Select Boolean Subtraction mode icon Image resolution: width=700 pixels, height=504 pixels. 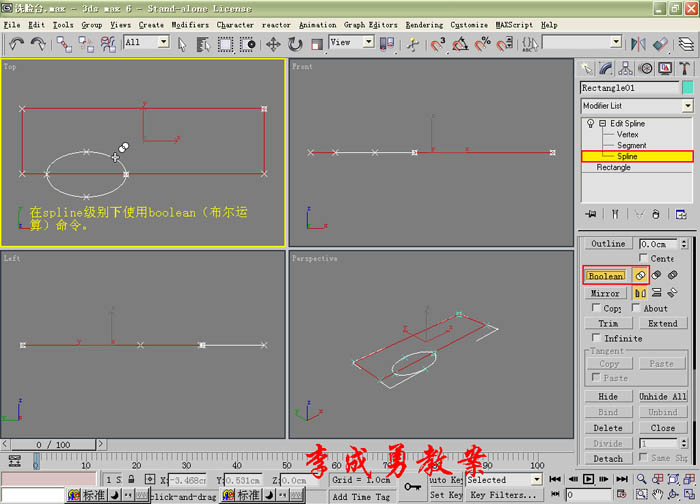pos(656,275)
